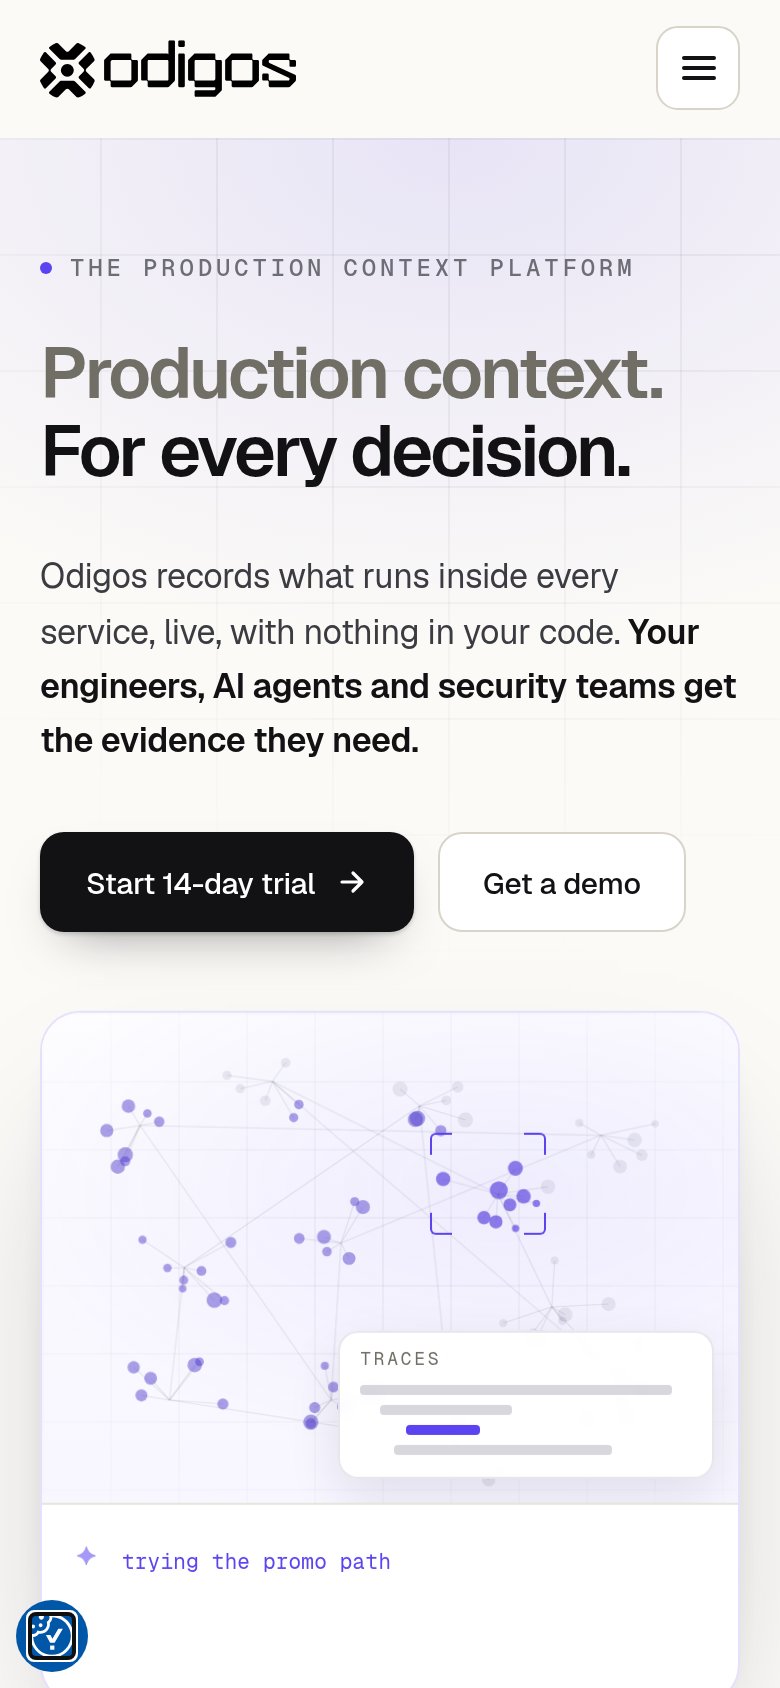The height and width of the screenshot is (1688, 780).
Task: Click the purple bullet before THE PRODUCTION CONTEXT
Action: pyautogui.click(x=46, y=268)
